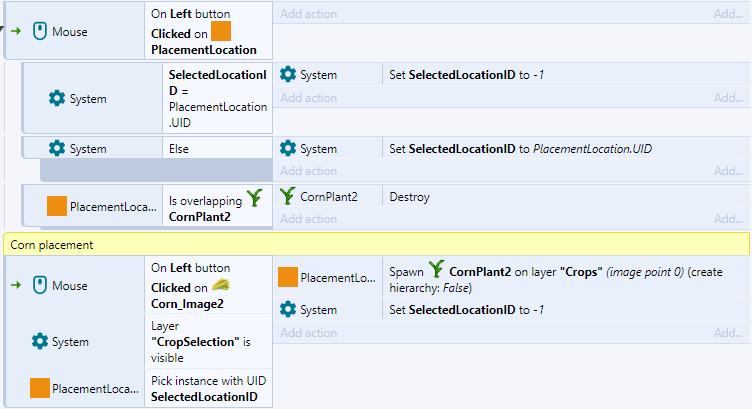Click Add... at right under Destroy action
This screenshot has width=752, height=409.
pyautogui.click(x=728, y=219)
